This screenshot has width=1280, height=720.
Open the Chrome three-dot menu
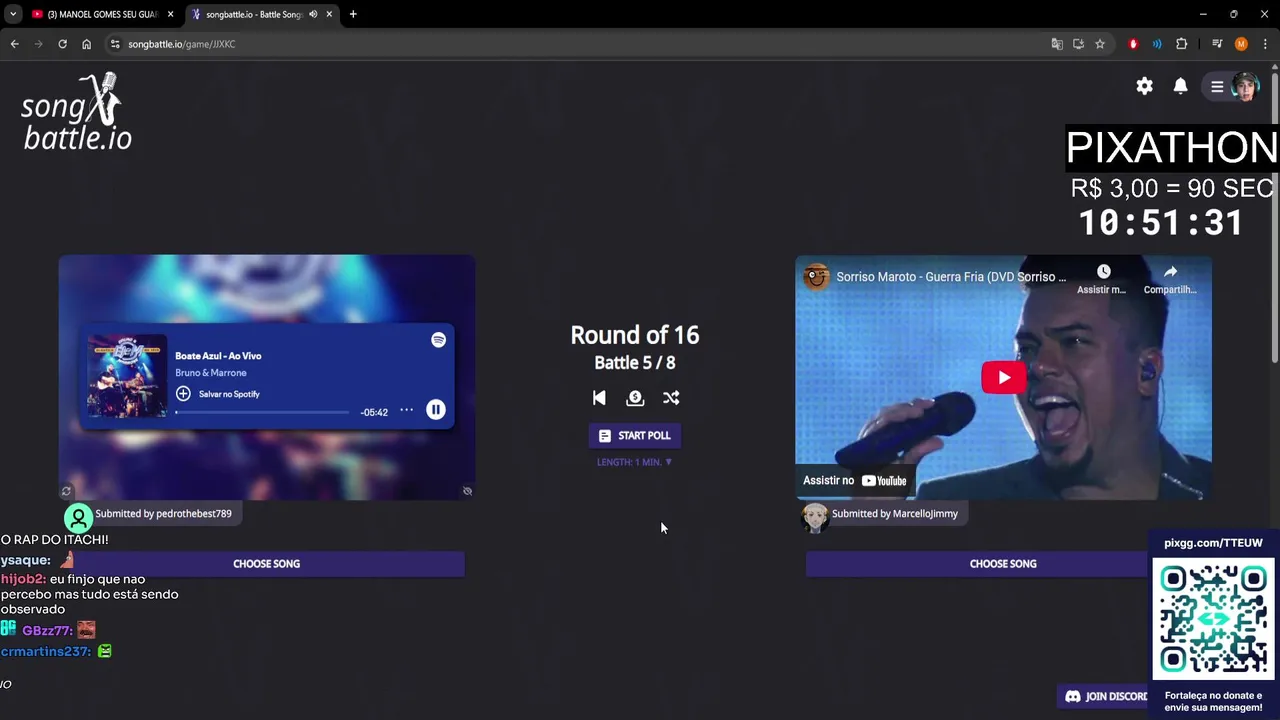pyautogui.click(x=1265, y=44)
